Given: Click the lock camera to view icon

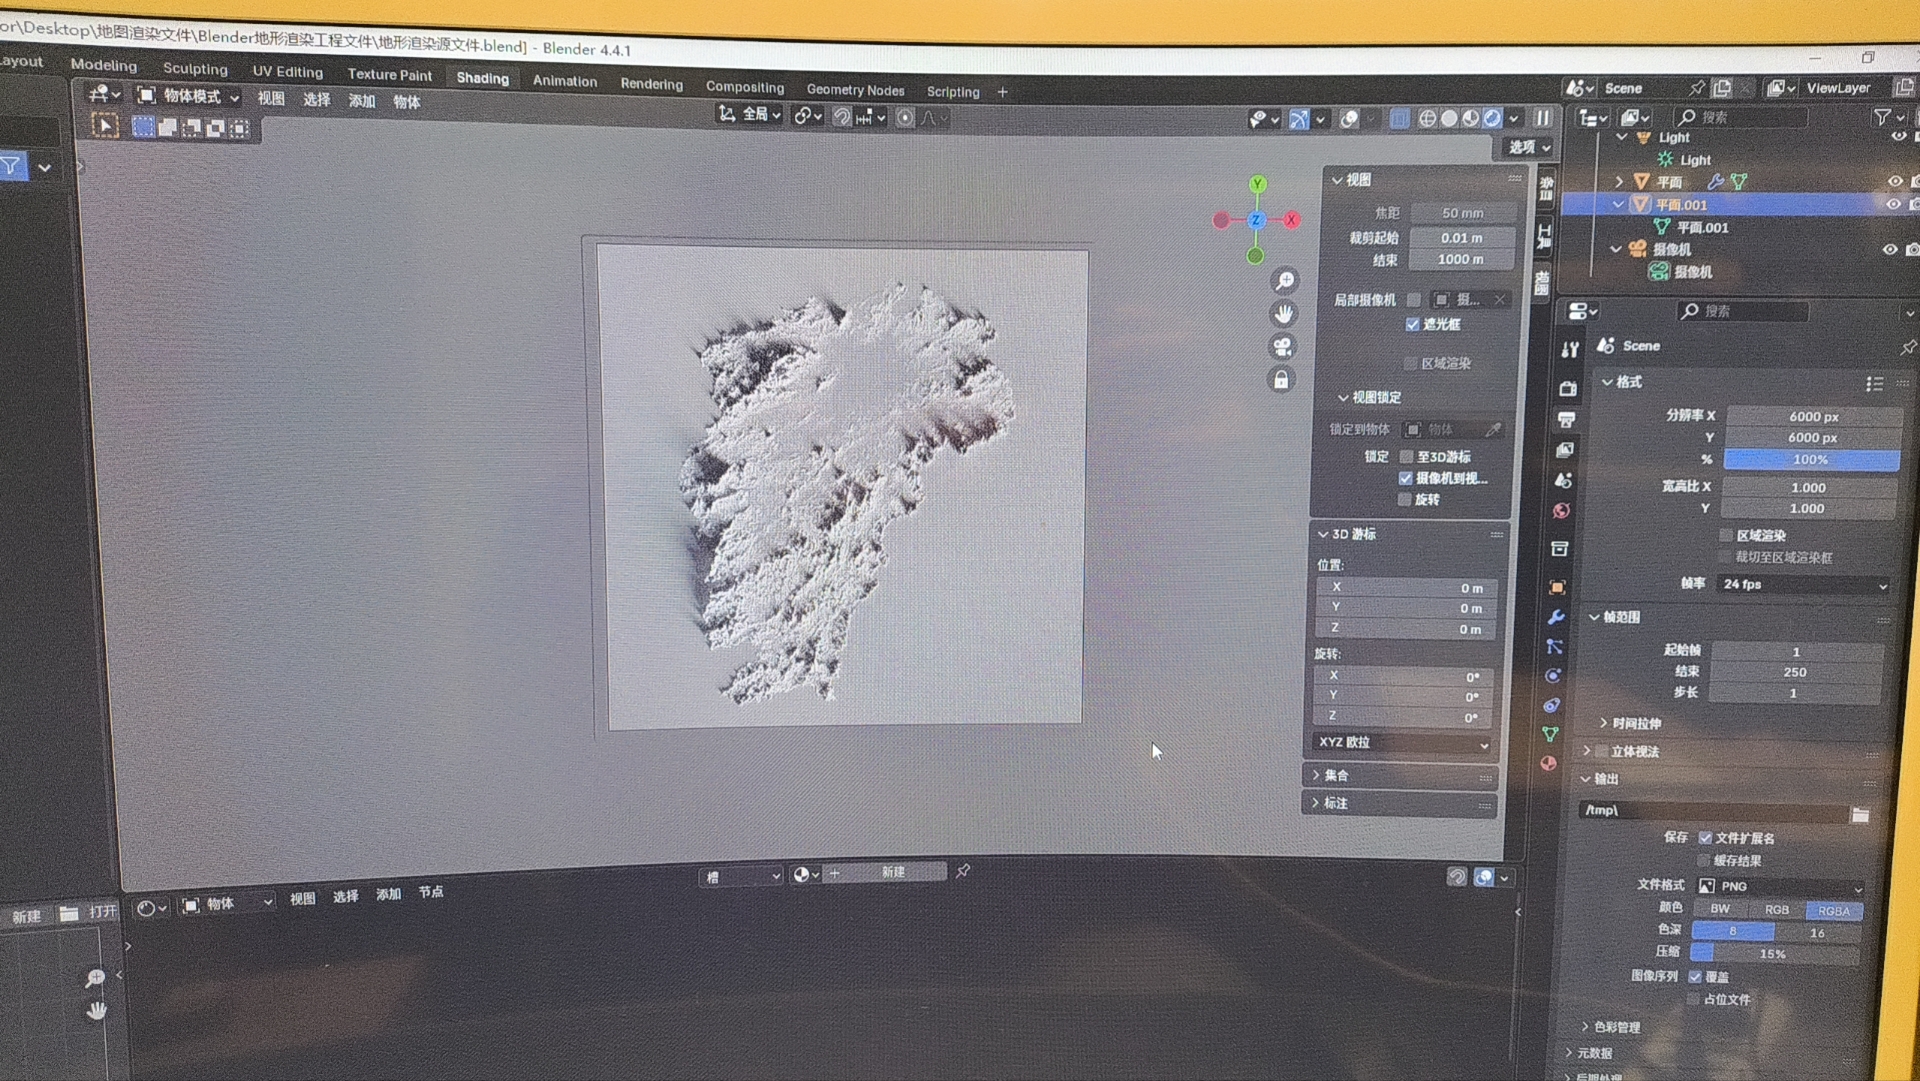Looking at the screenshot, I should 1281,380.
